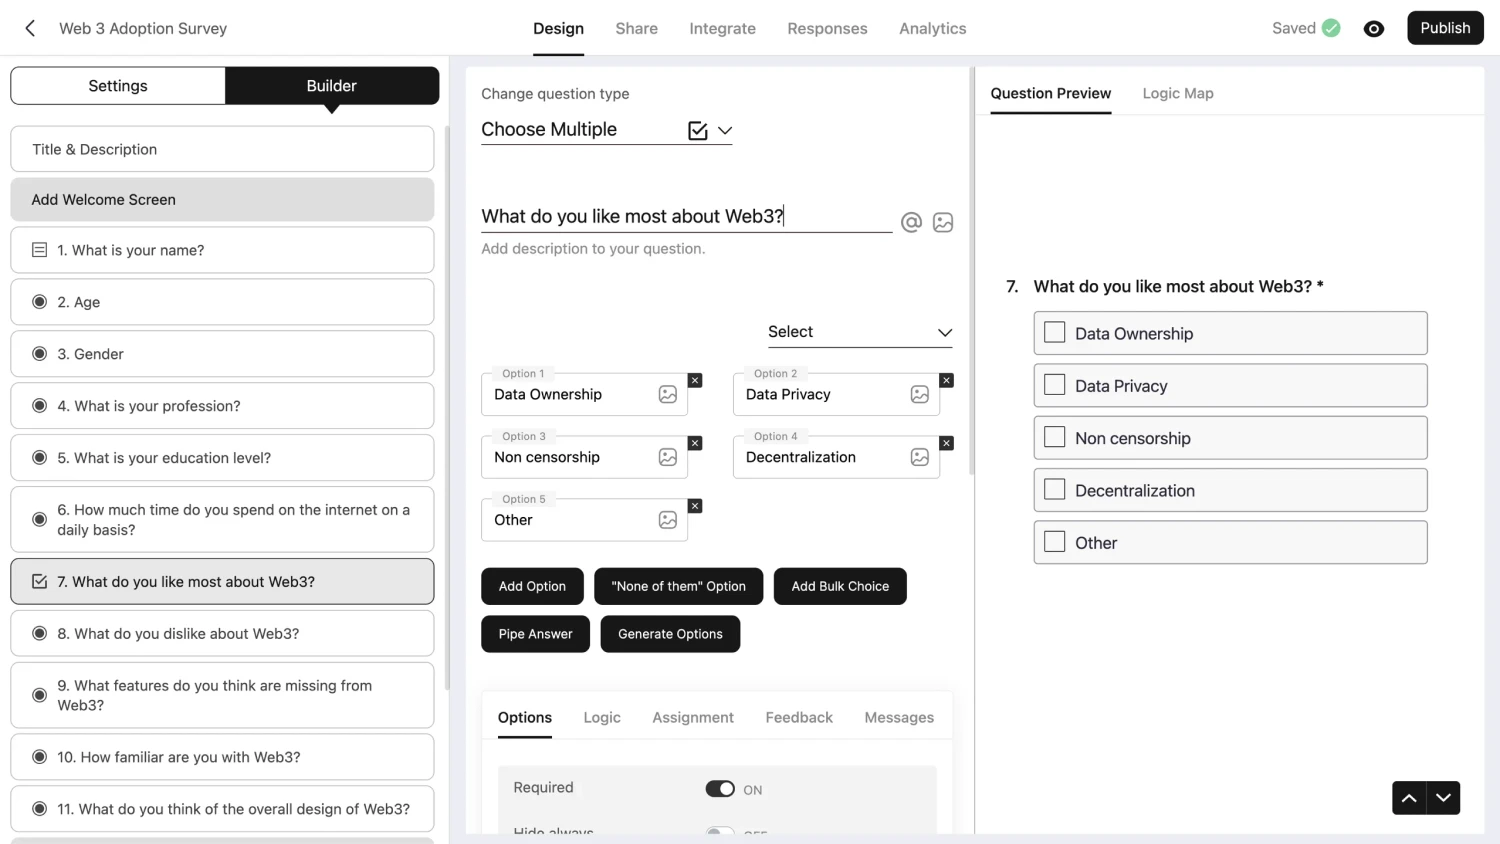Viewport: 1500px width, 844px height.
Task: Remove the Data Privacy option via its X icon
Action: (946, 380)
